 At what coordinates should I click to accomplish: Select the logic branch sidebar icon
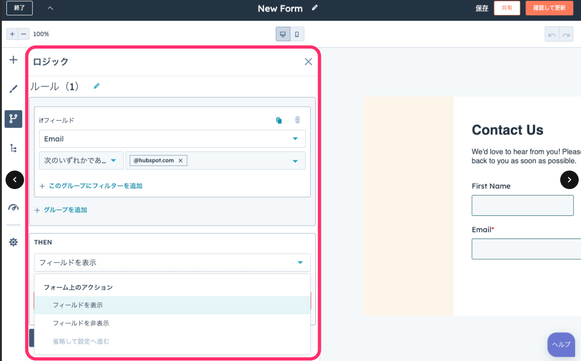click(x=13, y=119)
